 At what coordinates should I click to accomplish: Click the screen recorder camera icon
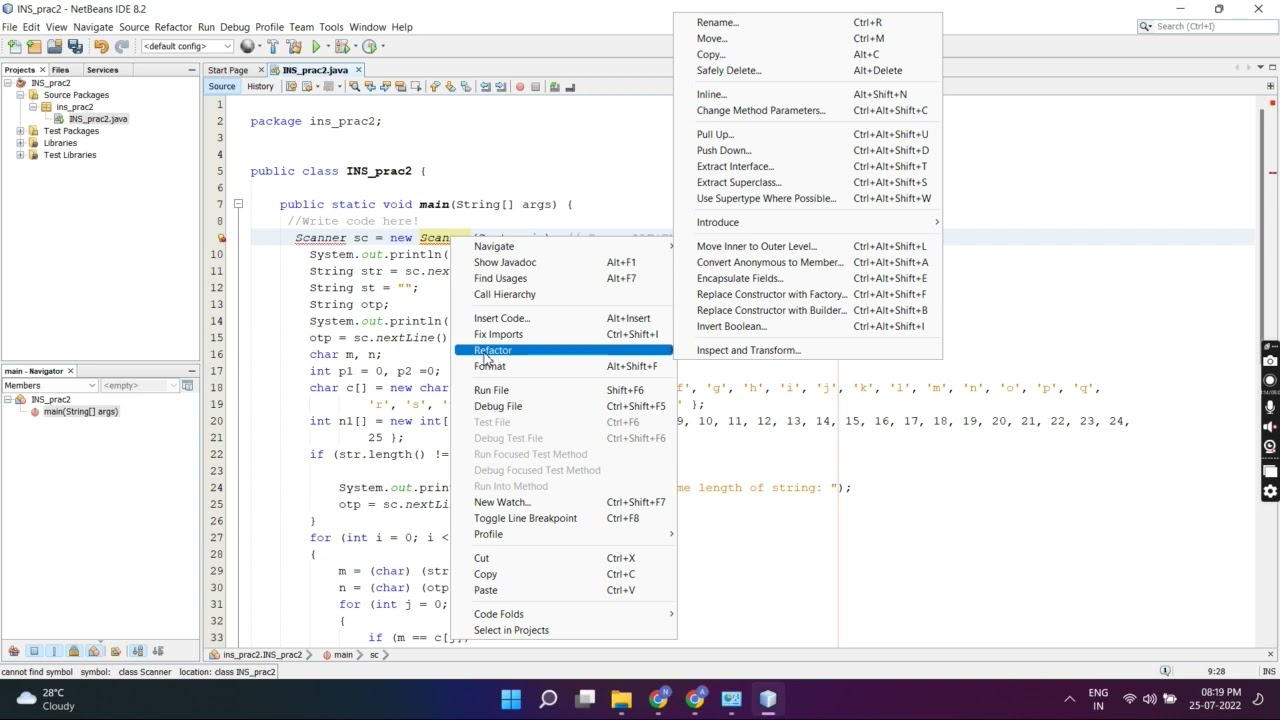(1271, 360)
